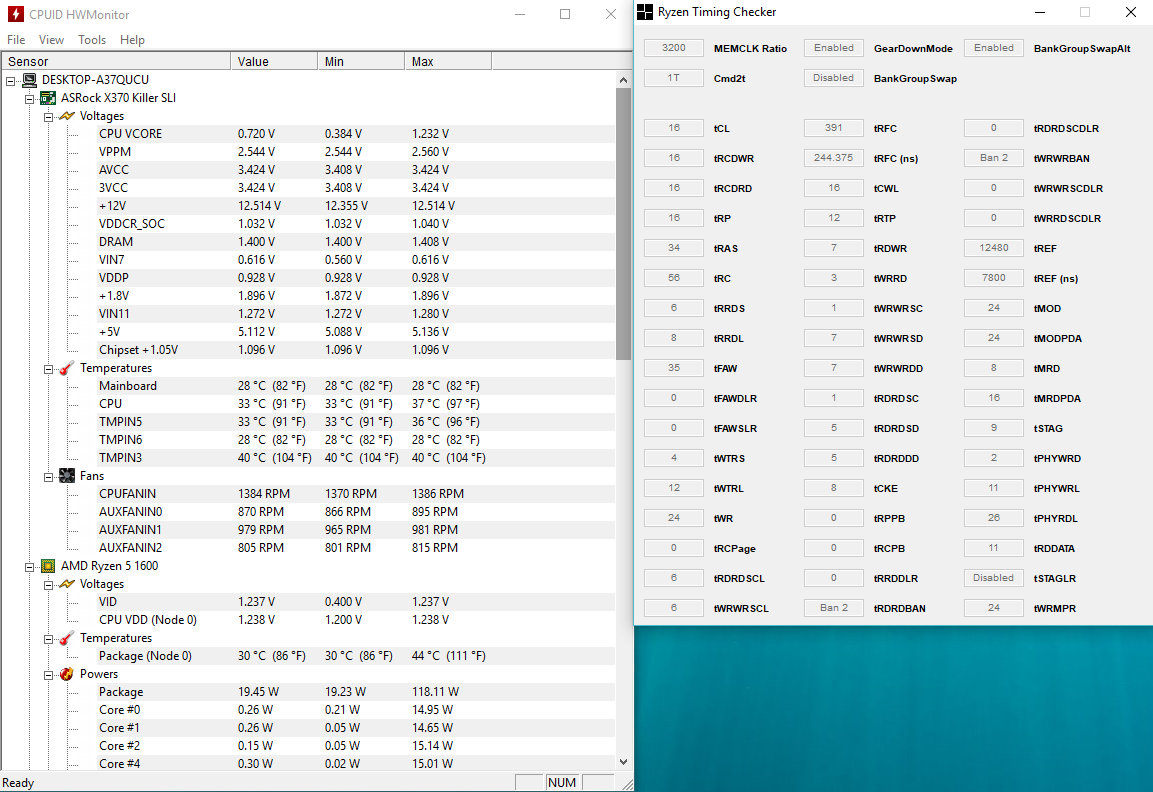
Task: Collapse the Ryzen Temperatures group
Action: (x=48, y=638)
